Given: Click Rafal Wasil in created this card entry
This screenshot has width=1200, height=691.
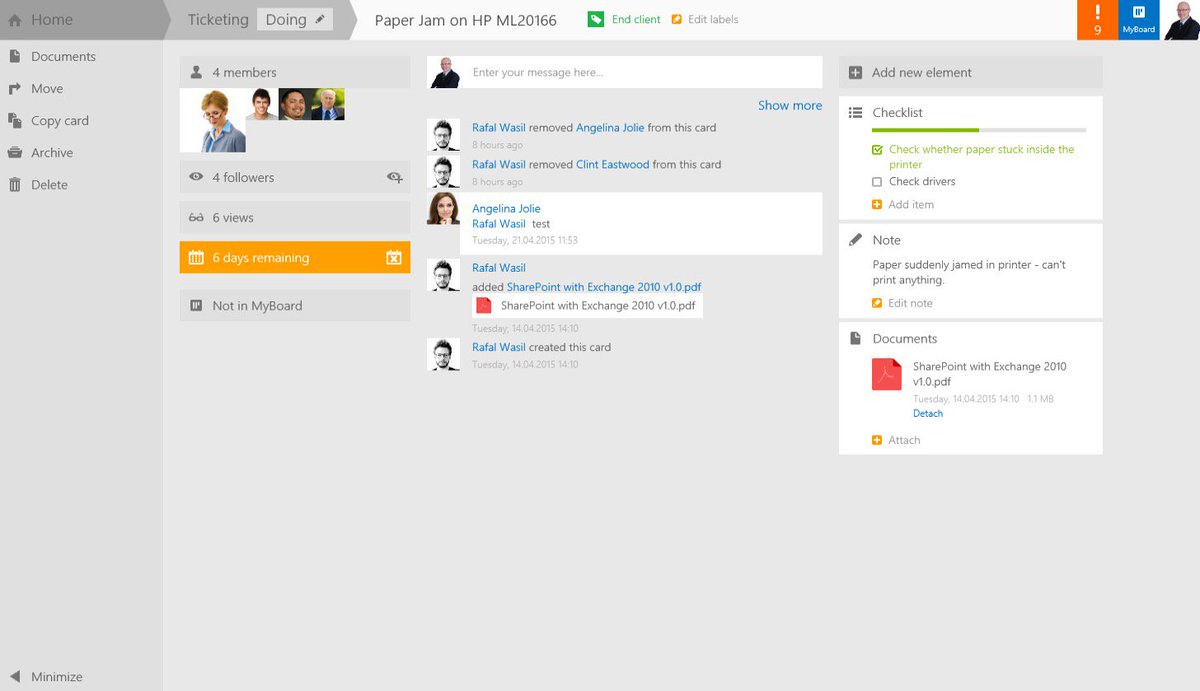Looking at the screenshot, I should 499,347.
